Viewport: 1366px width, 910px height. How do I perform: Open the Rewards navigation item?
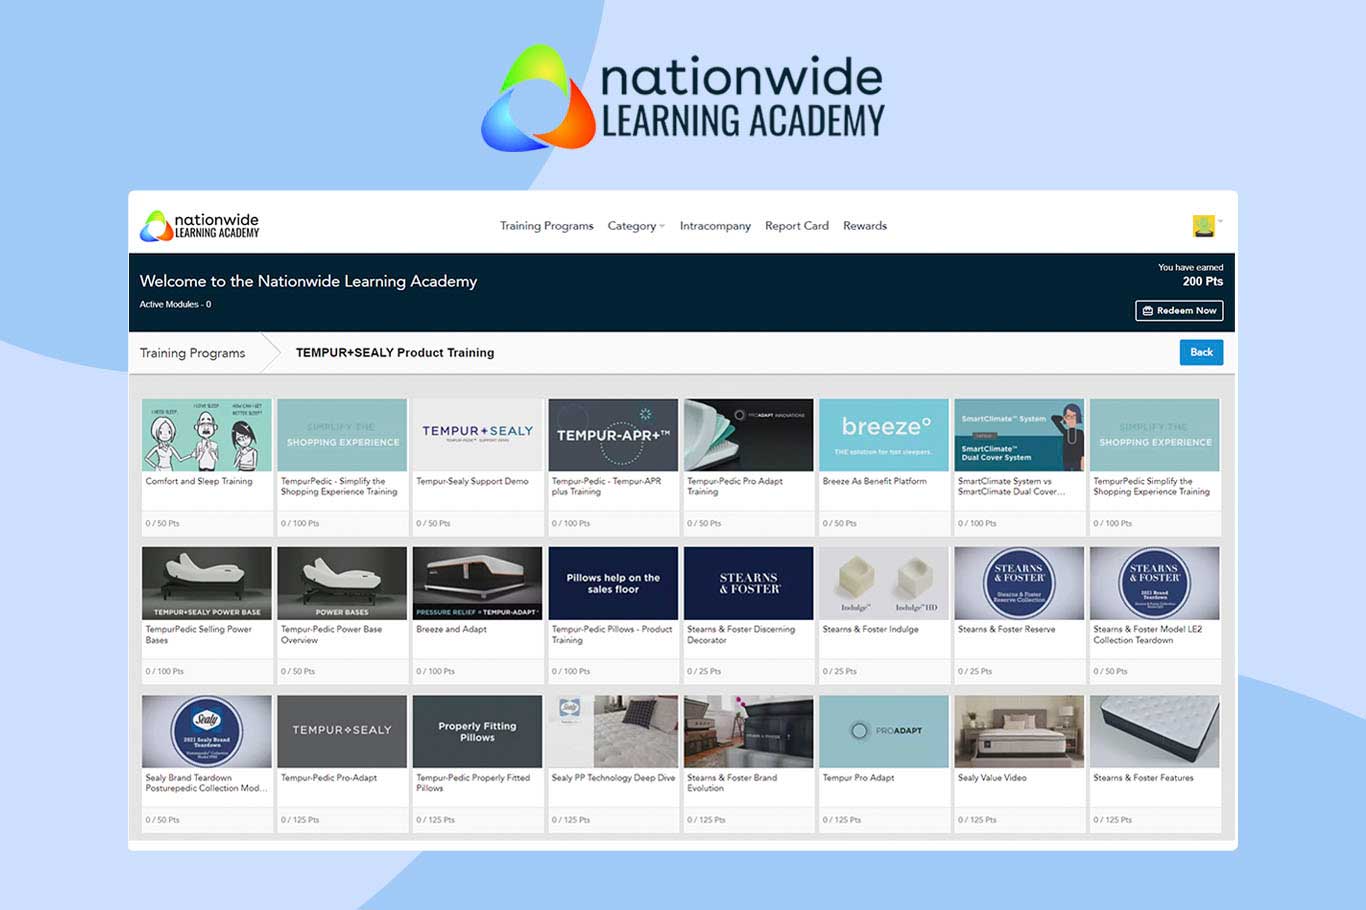click(864, 226)
